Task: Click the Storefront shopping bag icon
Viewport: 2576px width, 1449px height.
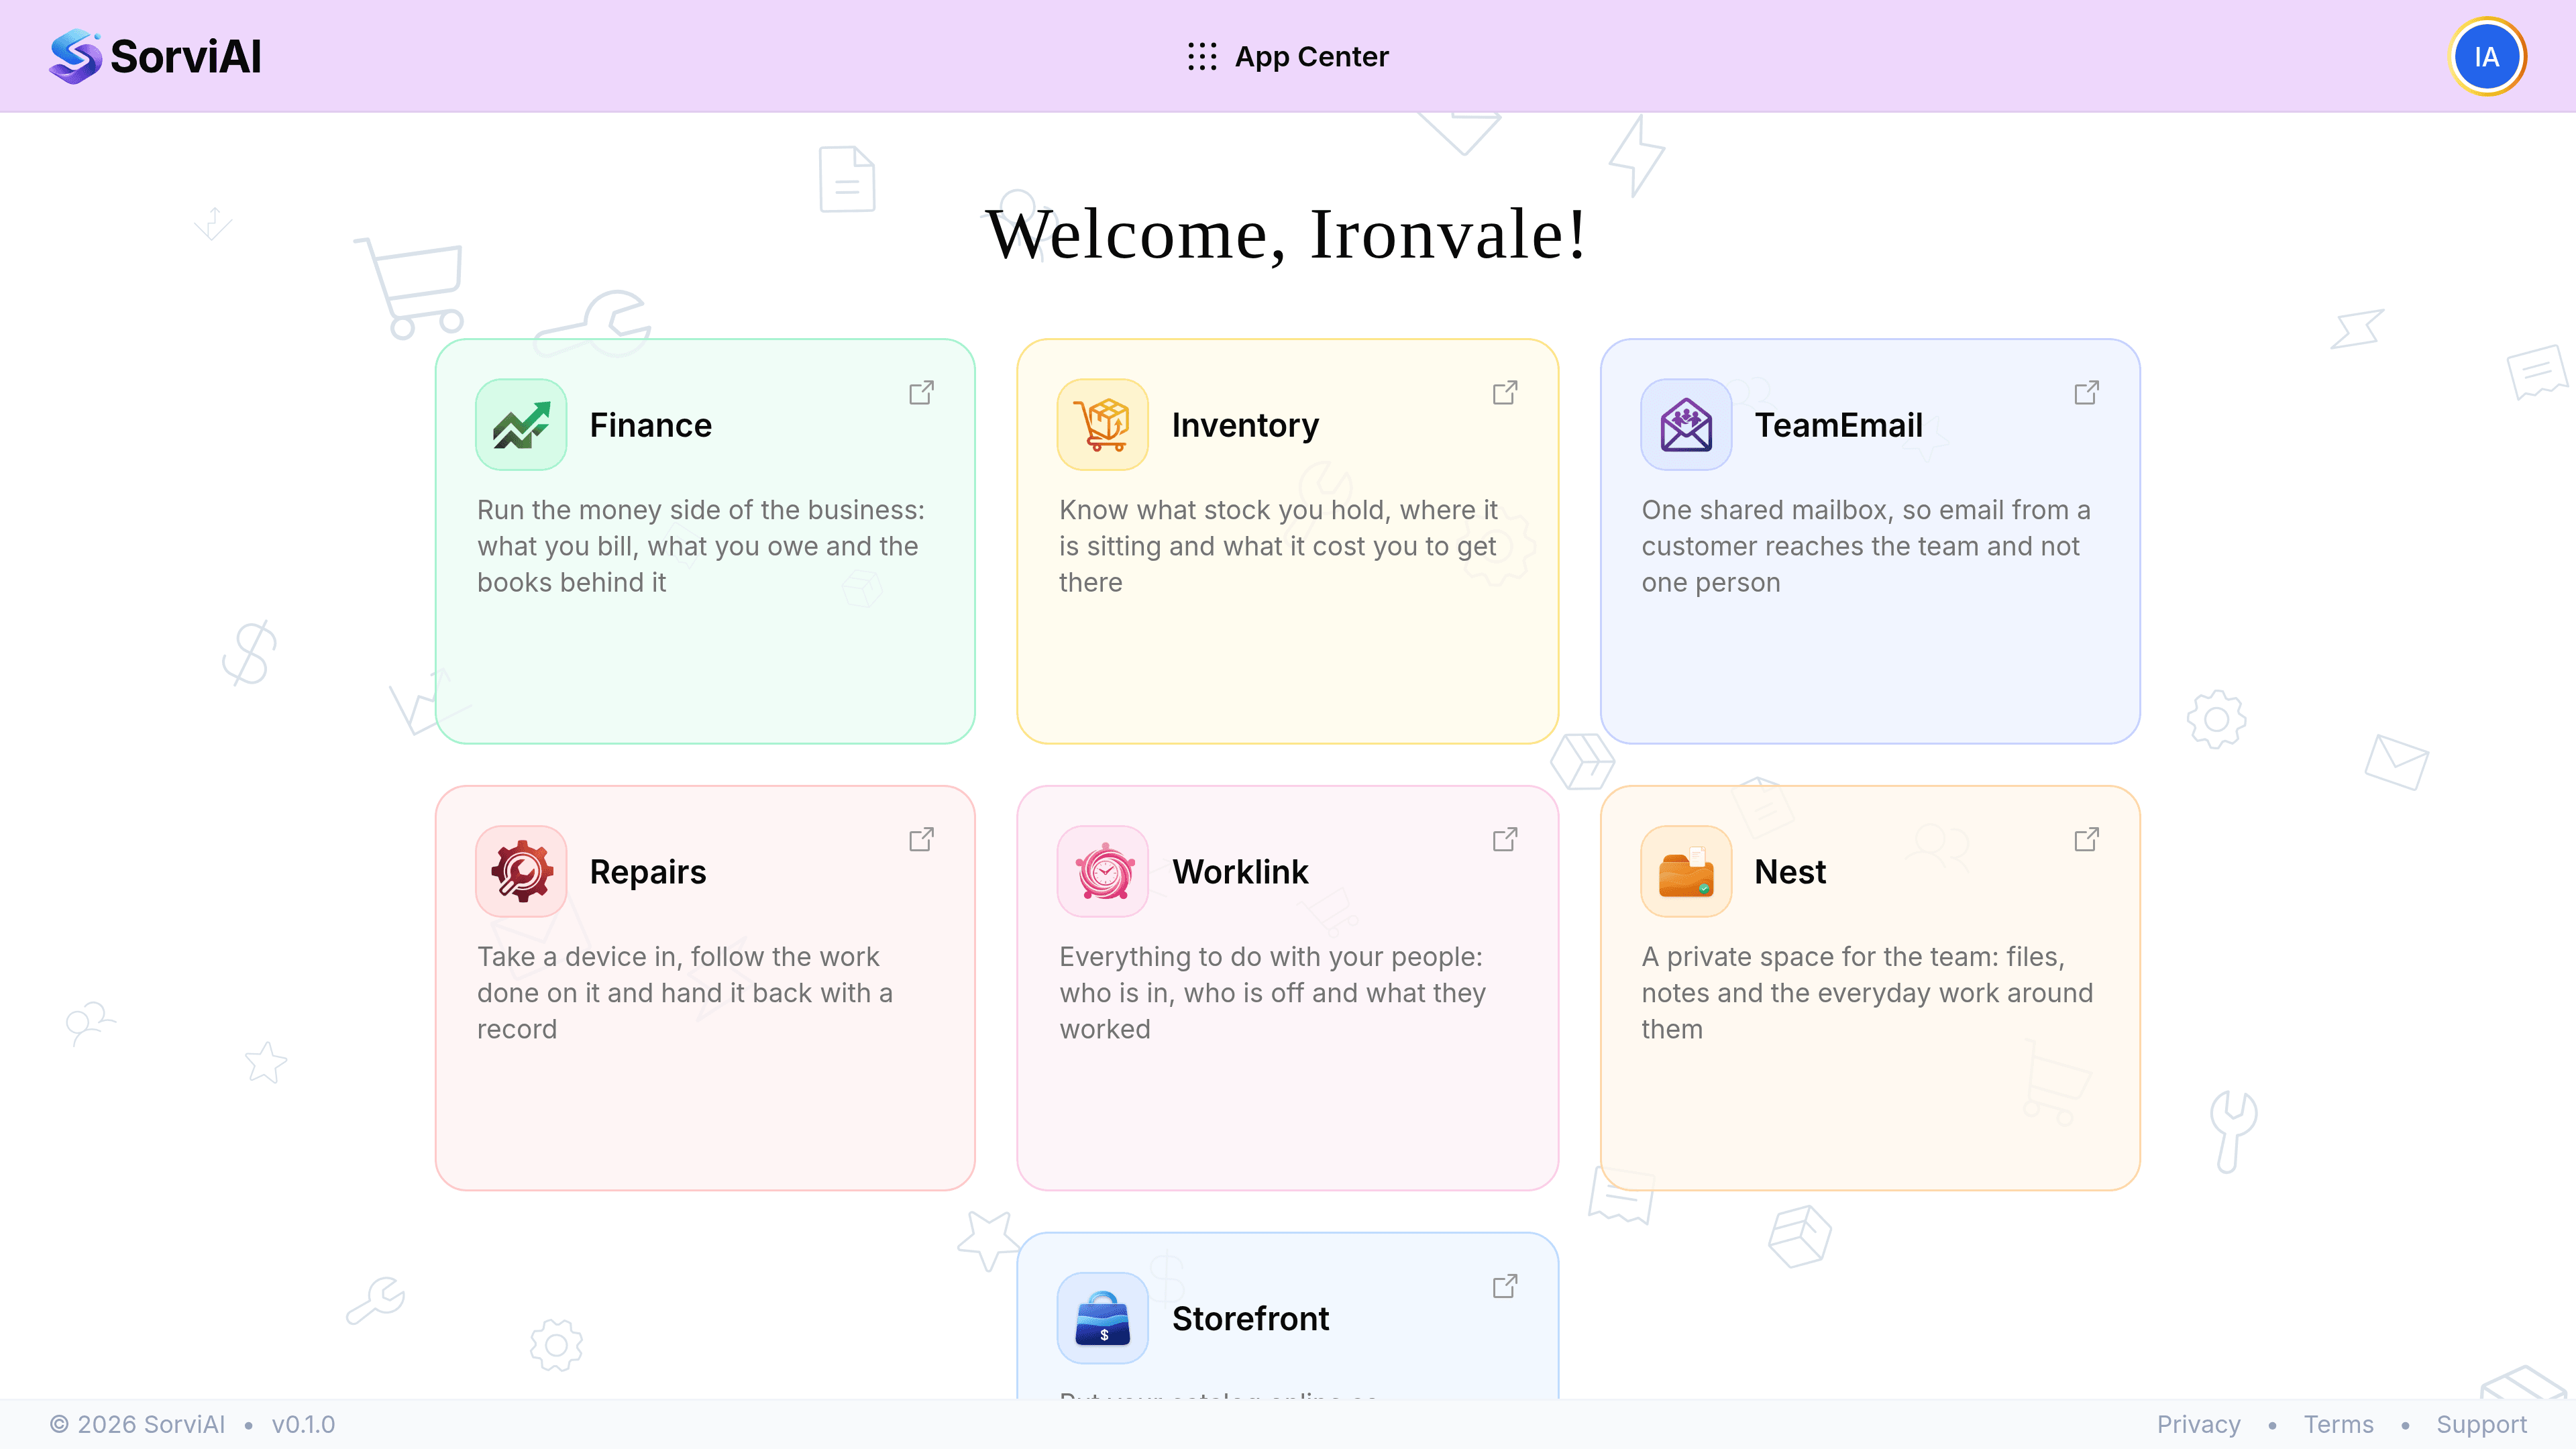Action: [x=1103, y=1318]
